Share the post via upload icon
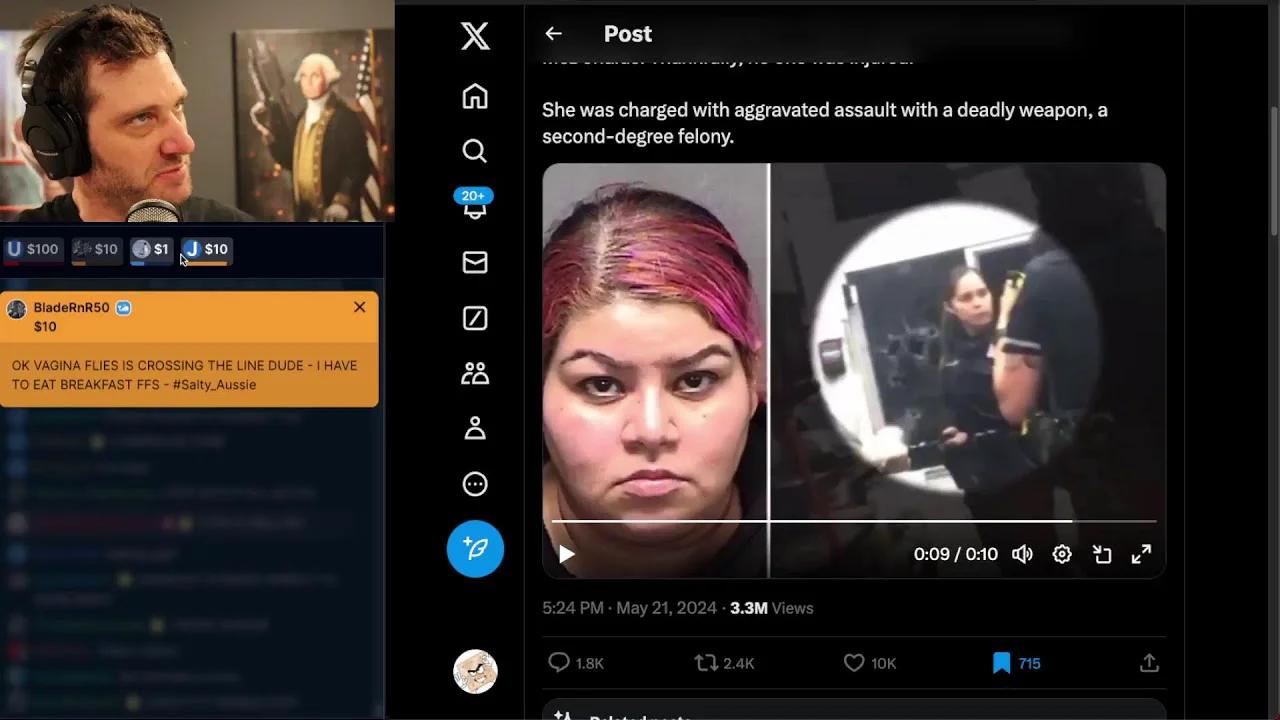Screen dimensions: 1280x720 coord(1149,663)
